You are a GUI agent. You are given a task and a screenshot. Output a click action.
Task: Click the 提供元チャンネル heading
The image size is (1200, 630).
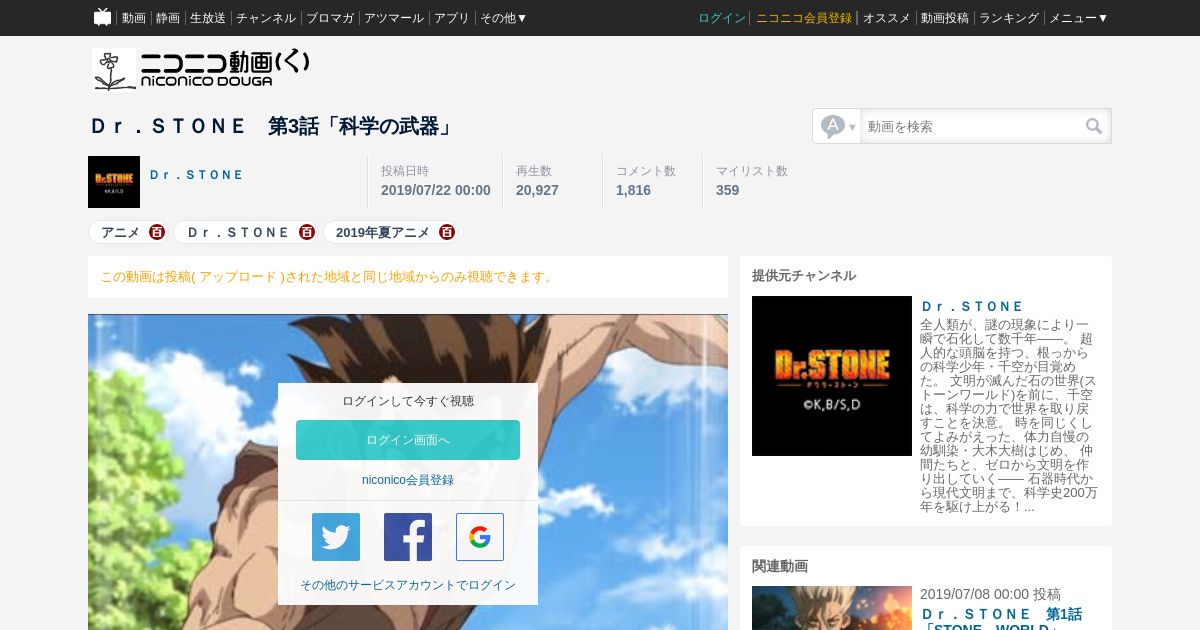coord(804,276)
